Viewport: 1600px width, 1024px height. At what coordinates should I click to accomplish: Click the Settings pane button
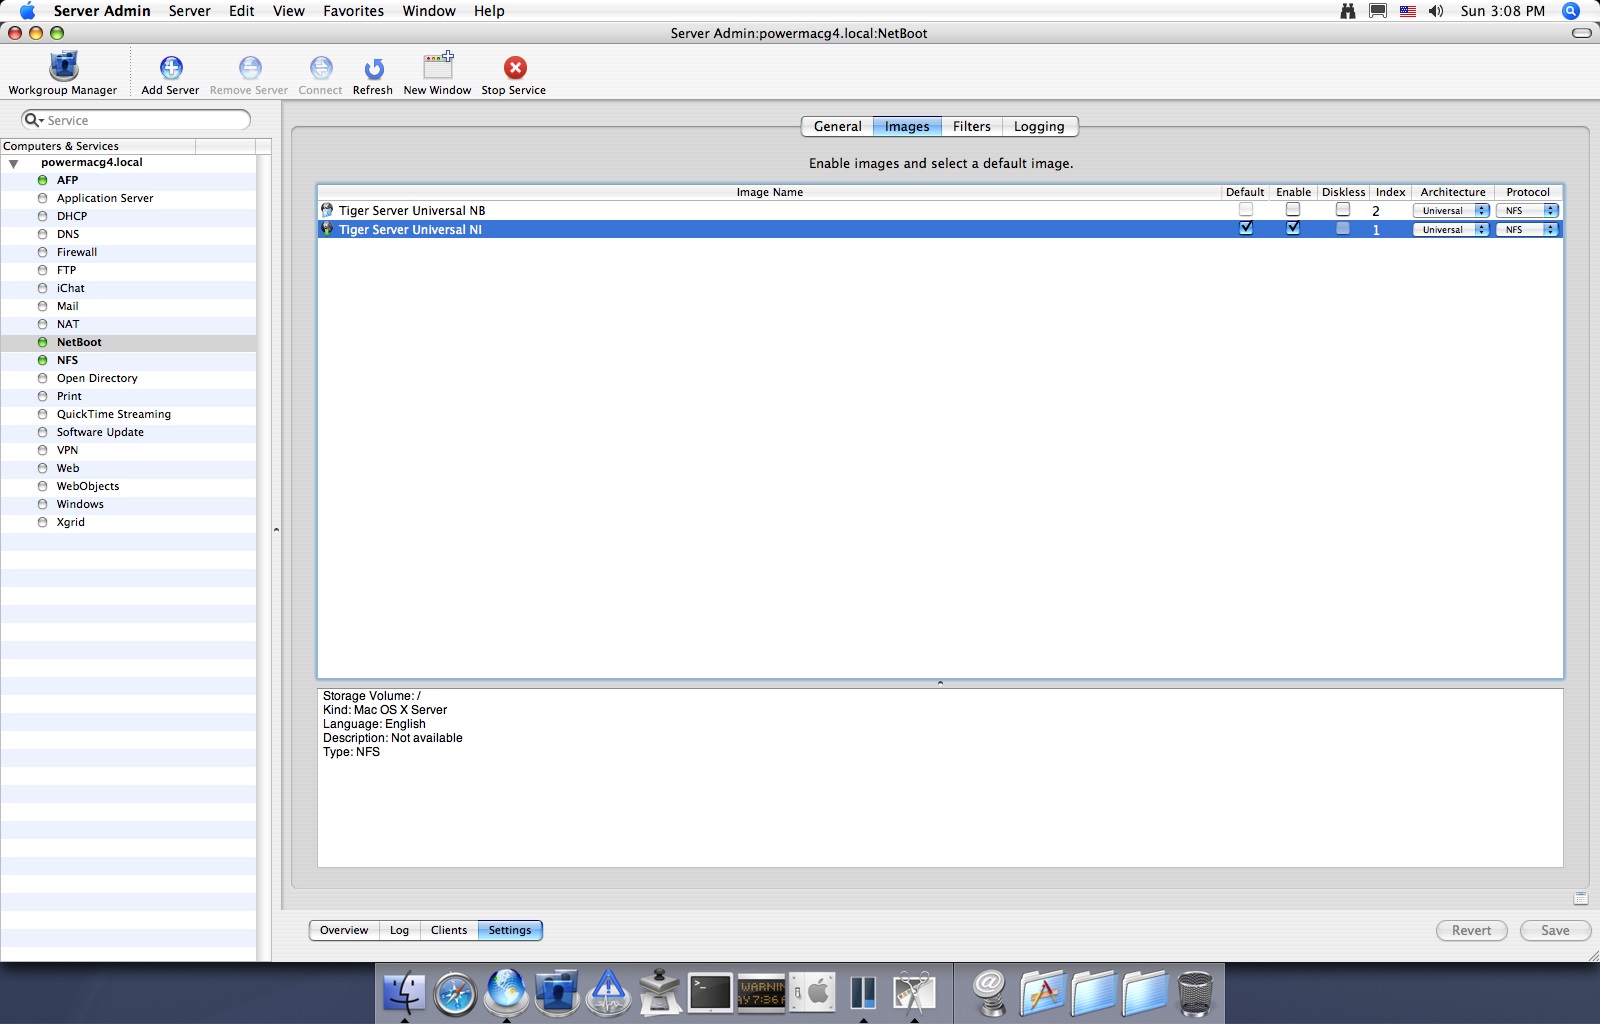tap(510, 930)
